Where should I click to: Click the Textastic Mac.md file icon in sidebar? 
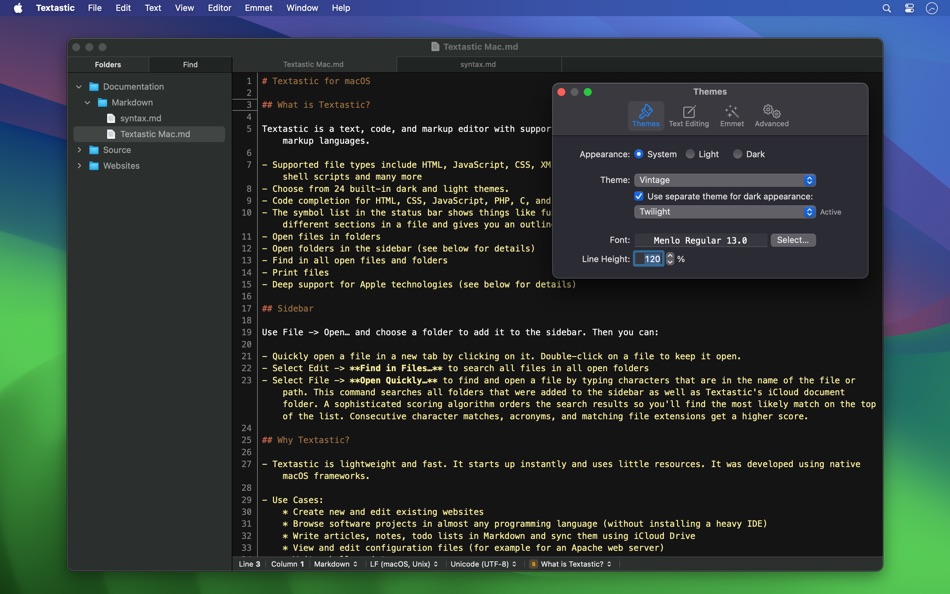coord(111,134)
